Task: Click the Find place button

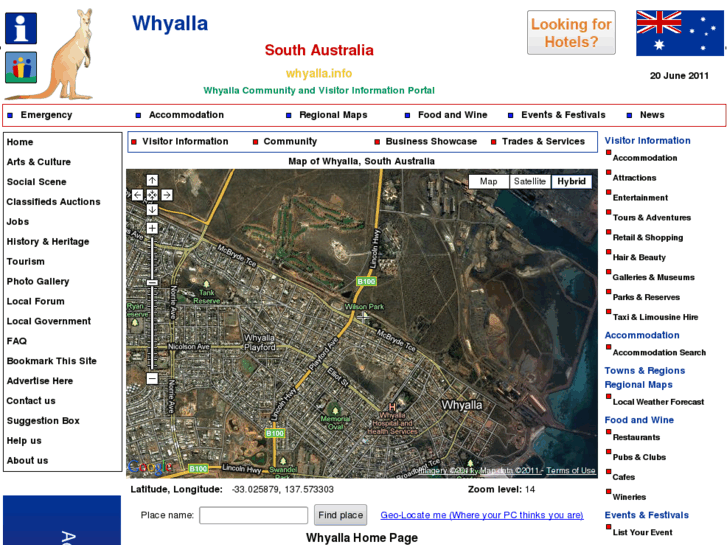Action: click(x=341, y=515)
